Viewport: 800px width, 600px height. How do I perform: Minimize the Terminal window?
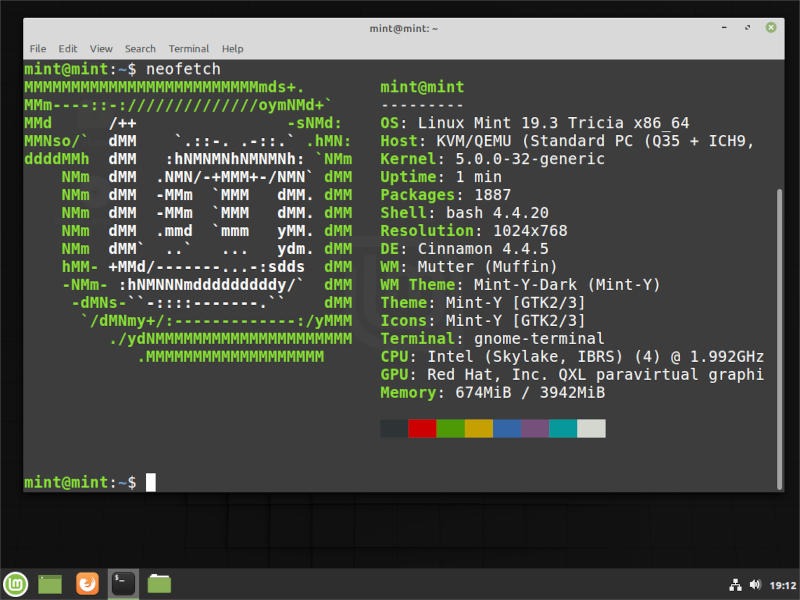(722, 27)
